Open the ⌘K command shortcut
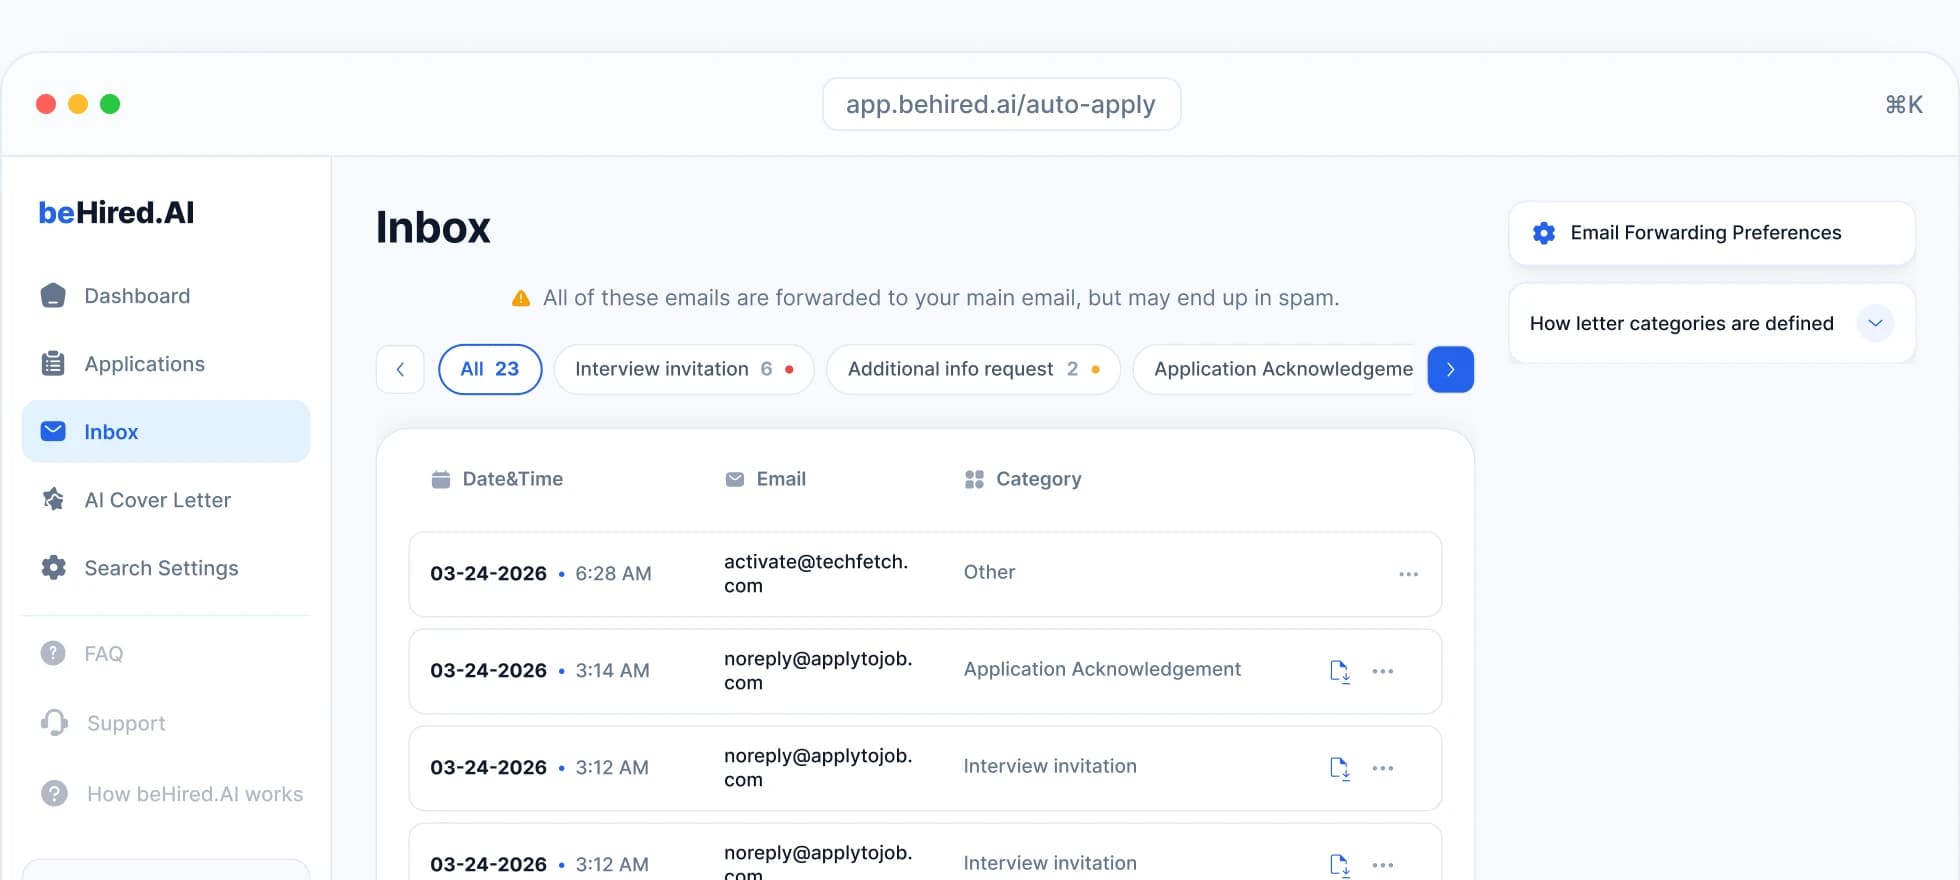 [x=1904, y=104]
